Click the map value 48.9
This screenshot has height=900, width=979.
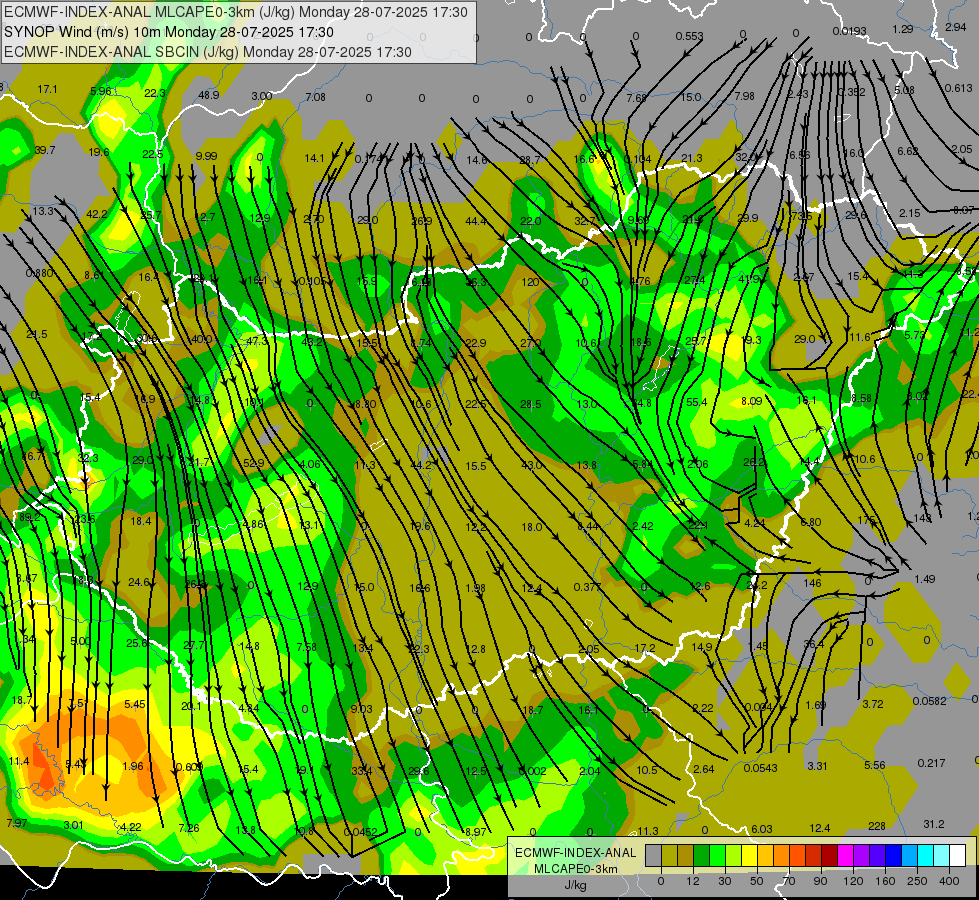point(209,95)
